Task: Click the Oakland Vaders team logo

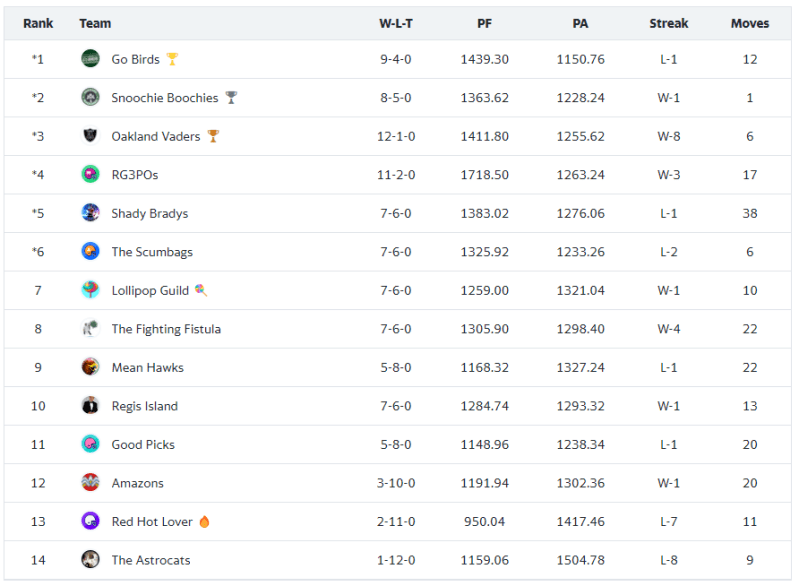Action: click(91, 136)
